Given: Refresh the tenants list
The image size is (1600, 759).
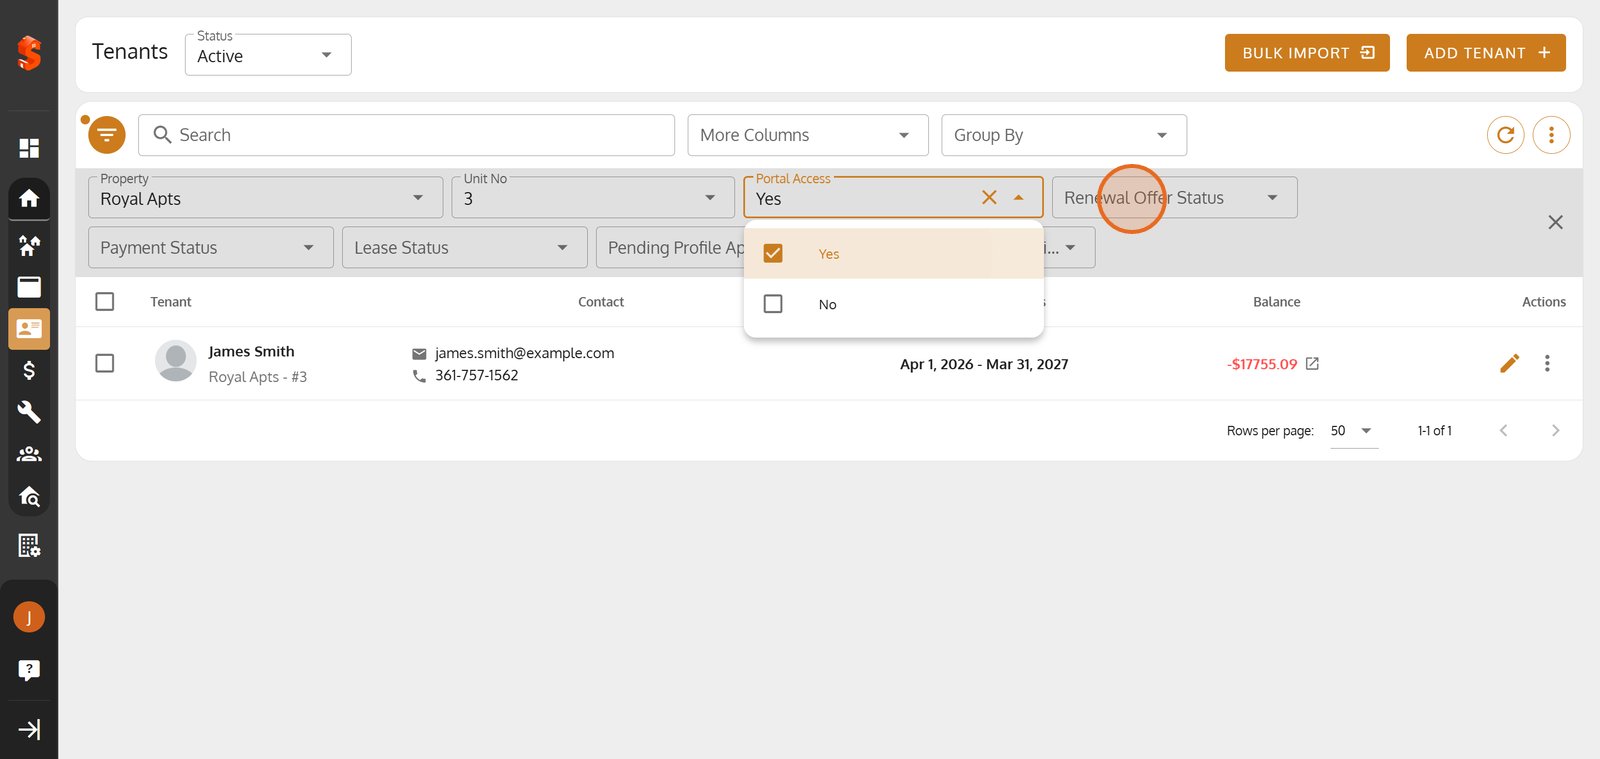Looking at the screenshot, I should [1505, 135].
